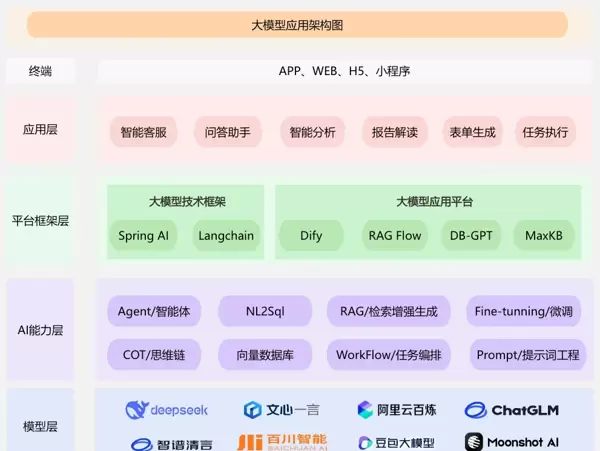Select the 报告解读 box
The width and height of the screenshot is (600, 451).
tap(394, 132)
